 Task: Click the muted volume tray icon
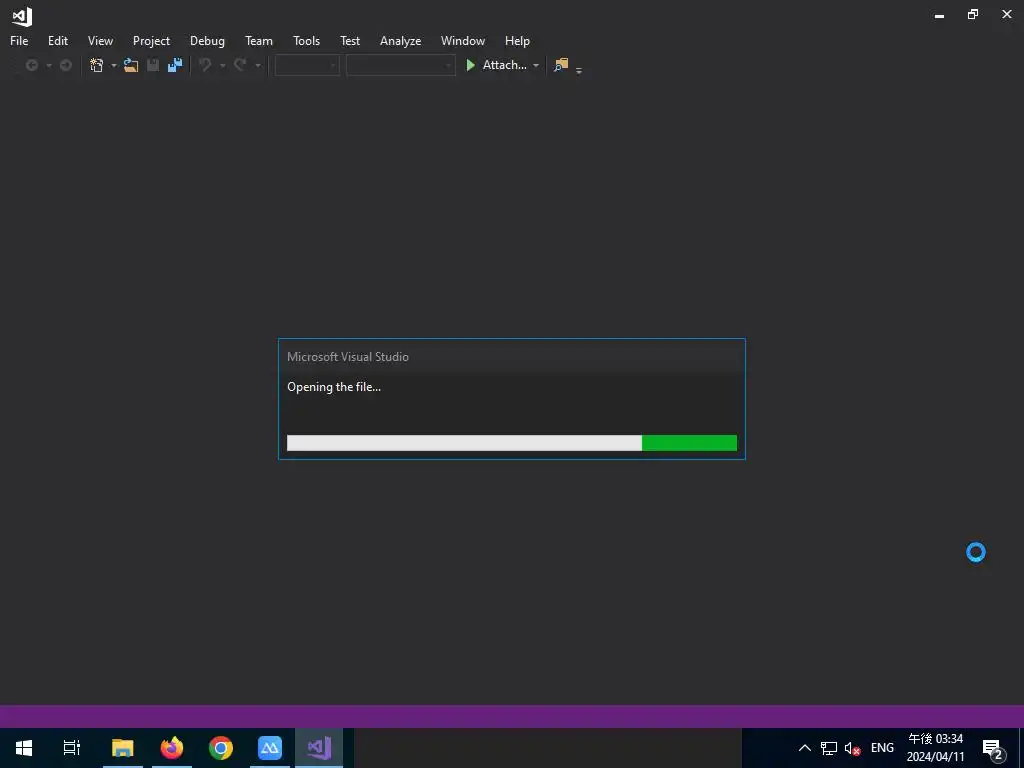point(852,748)
